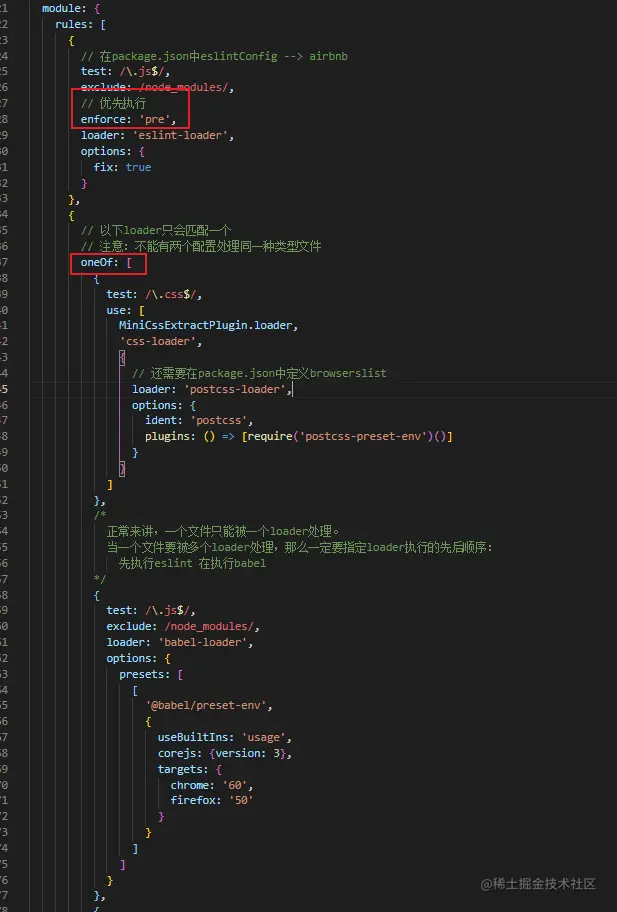The image size is (617, 912).
Task: Click the 'oneOf: [' line
Action: [106, 263]
